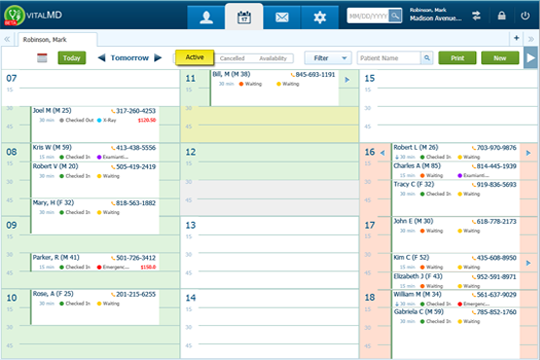Expand arrow next to Bill, M appointment
The image size is (540, 360).
pyautogui.click(x=347, y=80)
